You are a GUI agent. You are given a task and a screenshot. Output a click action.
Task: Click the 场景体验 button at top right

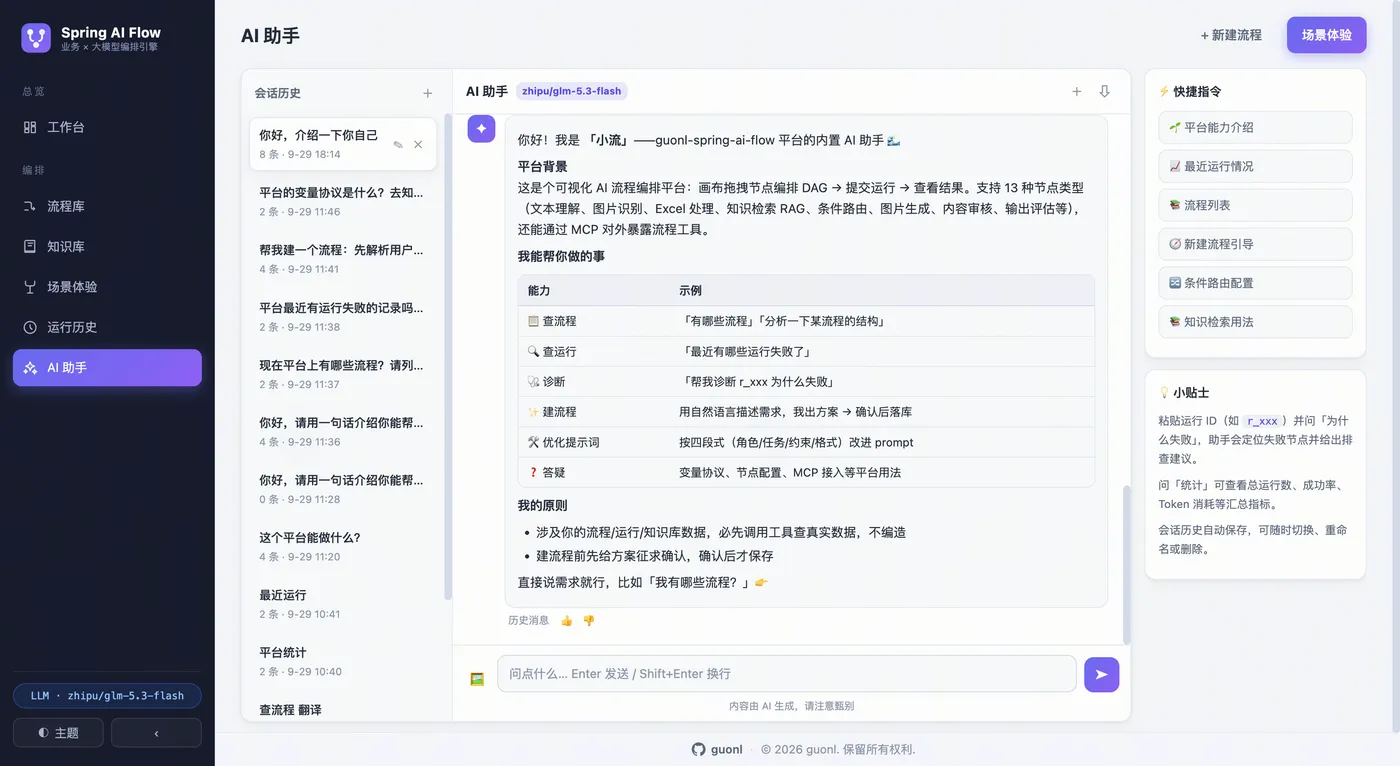pyautogui.click(x=1326, y=35)
